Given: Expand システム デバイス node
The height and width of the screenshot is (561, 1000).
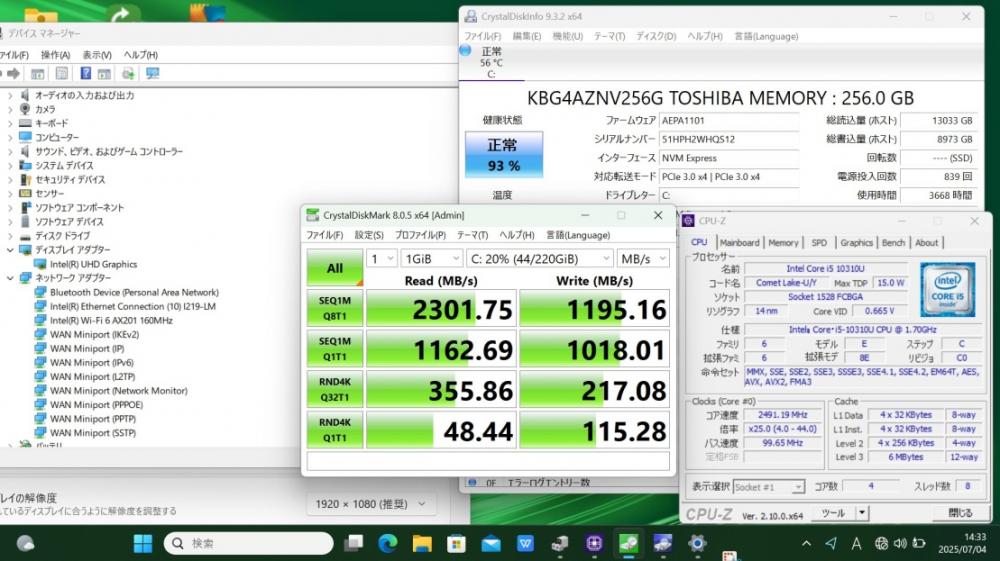Looking at the screenshot, I should point(10,166).
